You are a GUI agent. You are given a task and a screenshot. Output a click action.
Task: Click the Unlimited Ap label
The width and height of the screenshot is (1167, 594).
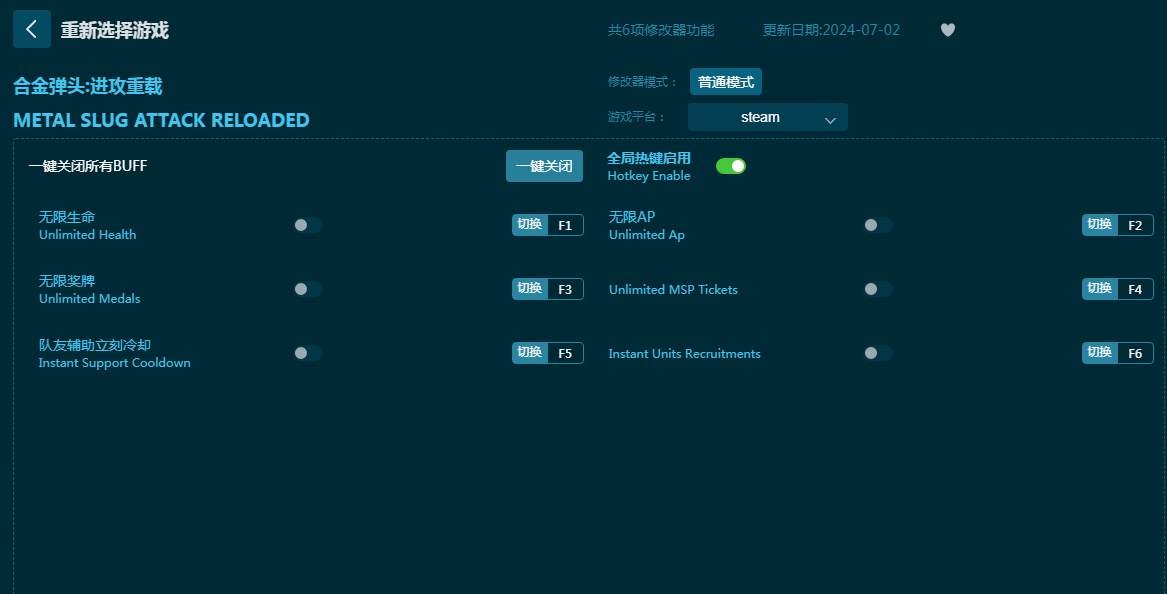click(x=647, y=234)
